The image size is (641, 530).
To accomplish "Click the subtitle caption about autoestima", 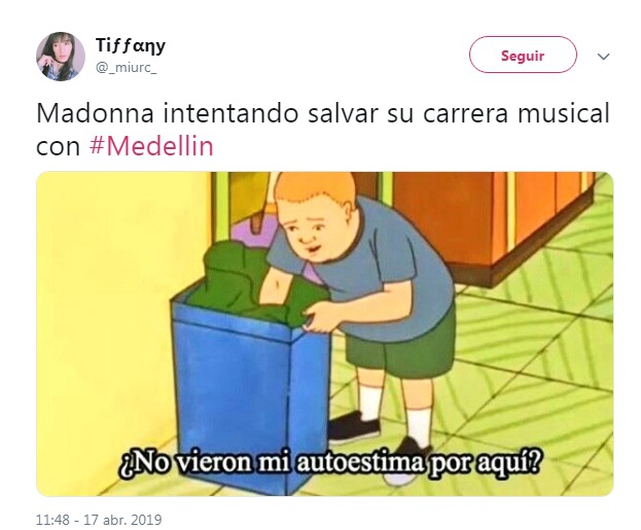I will point(330,463).
